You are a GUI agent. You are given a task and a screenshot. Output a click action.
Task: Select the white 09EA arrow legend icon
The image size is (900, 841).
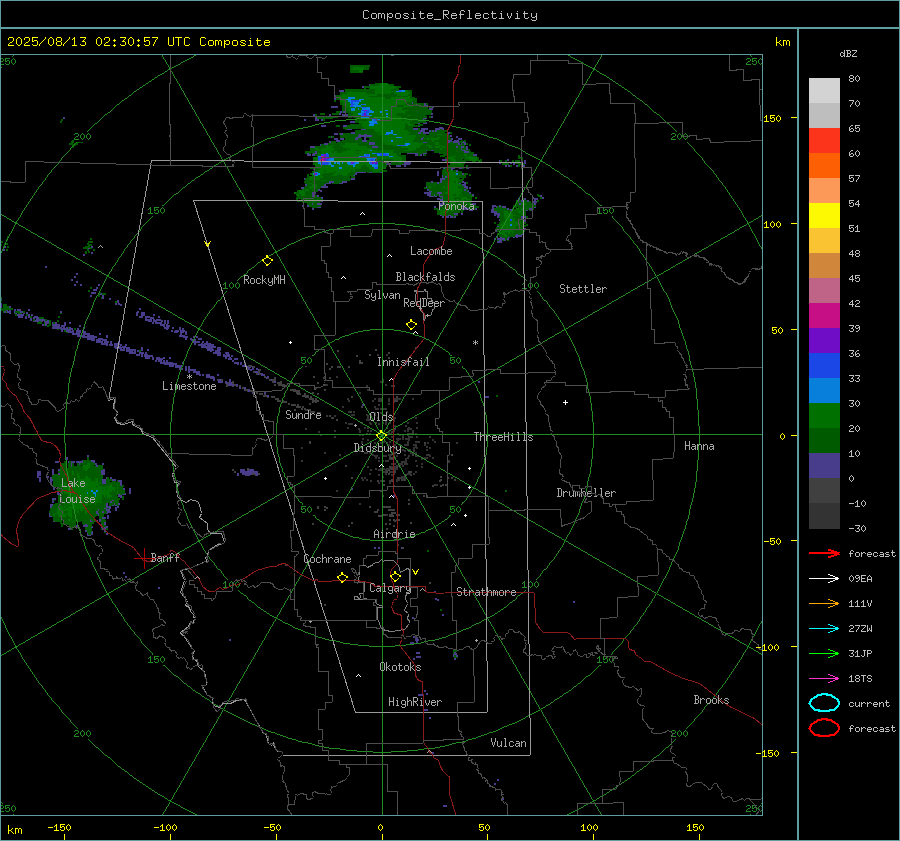[x=824, y=579]
